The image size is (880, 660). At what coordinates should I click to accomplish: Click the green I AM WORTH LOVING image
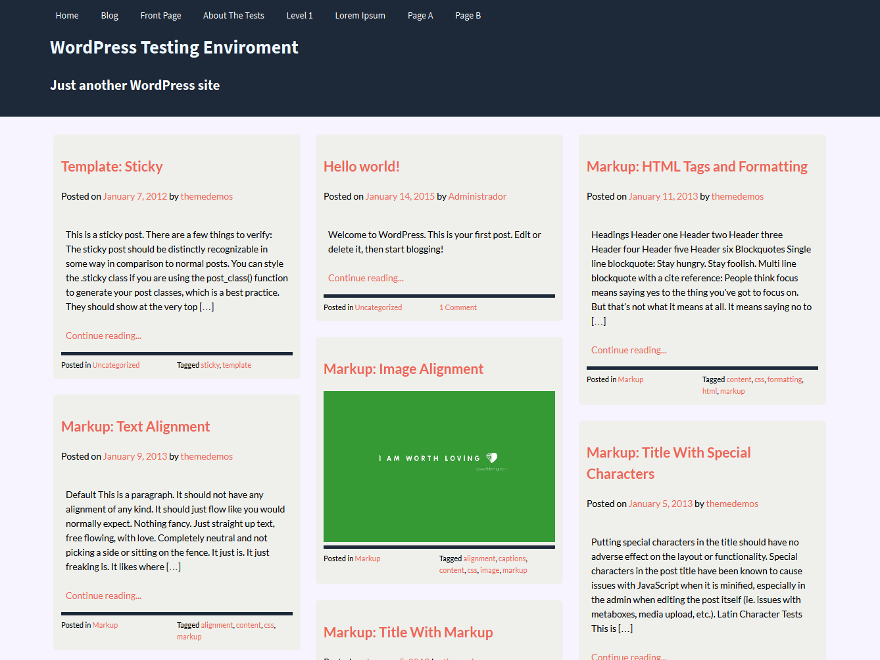pos(438,466)
